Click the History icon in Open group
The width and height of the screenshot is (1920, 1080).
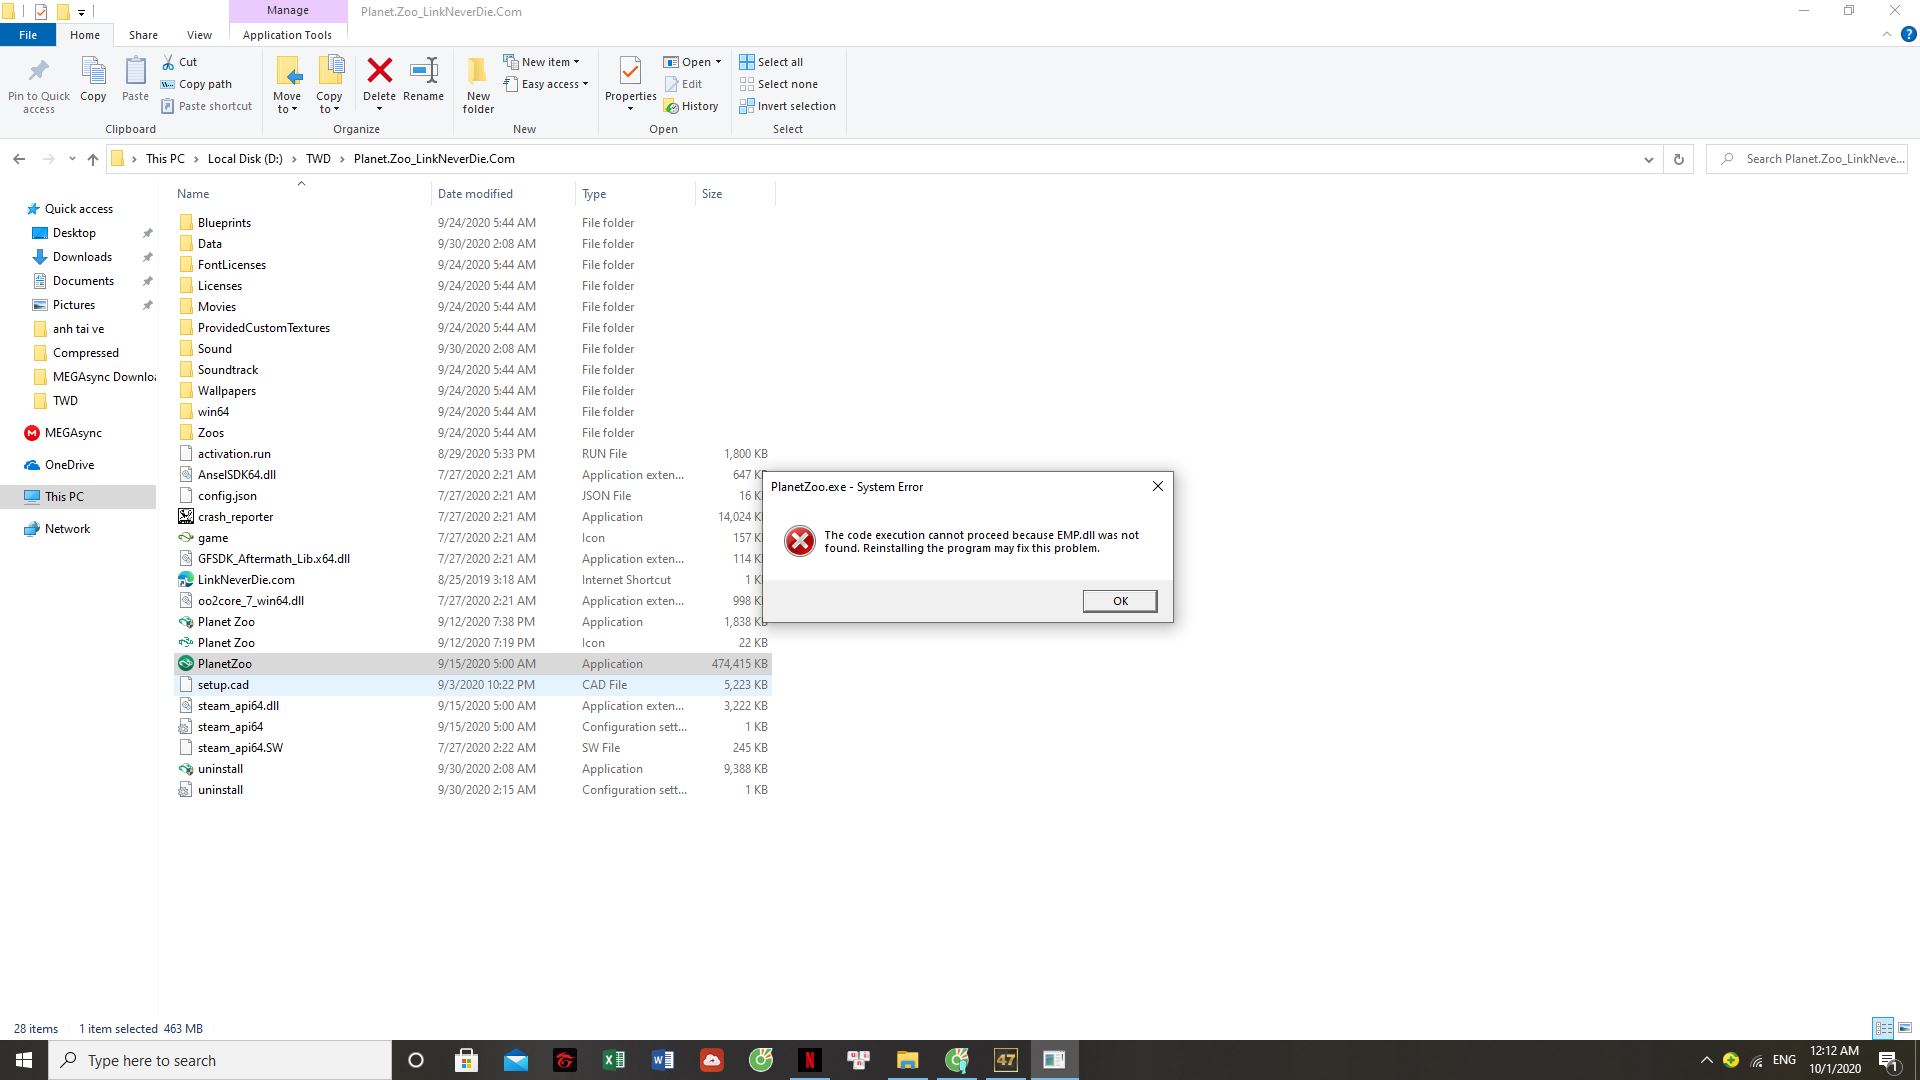point(691,106)
